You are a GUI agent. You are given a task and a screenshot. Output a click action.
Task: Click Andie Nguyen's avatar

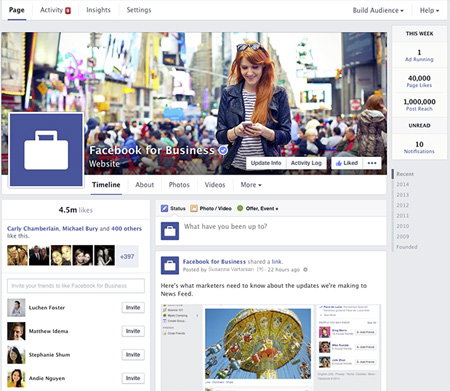pyautogui.click(x=16, y=378)
